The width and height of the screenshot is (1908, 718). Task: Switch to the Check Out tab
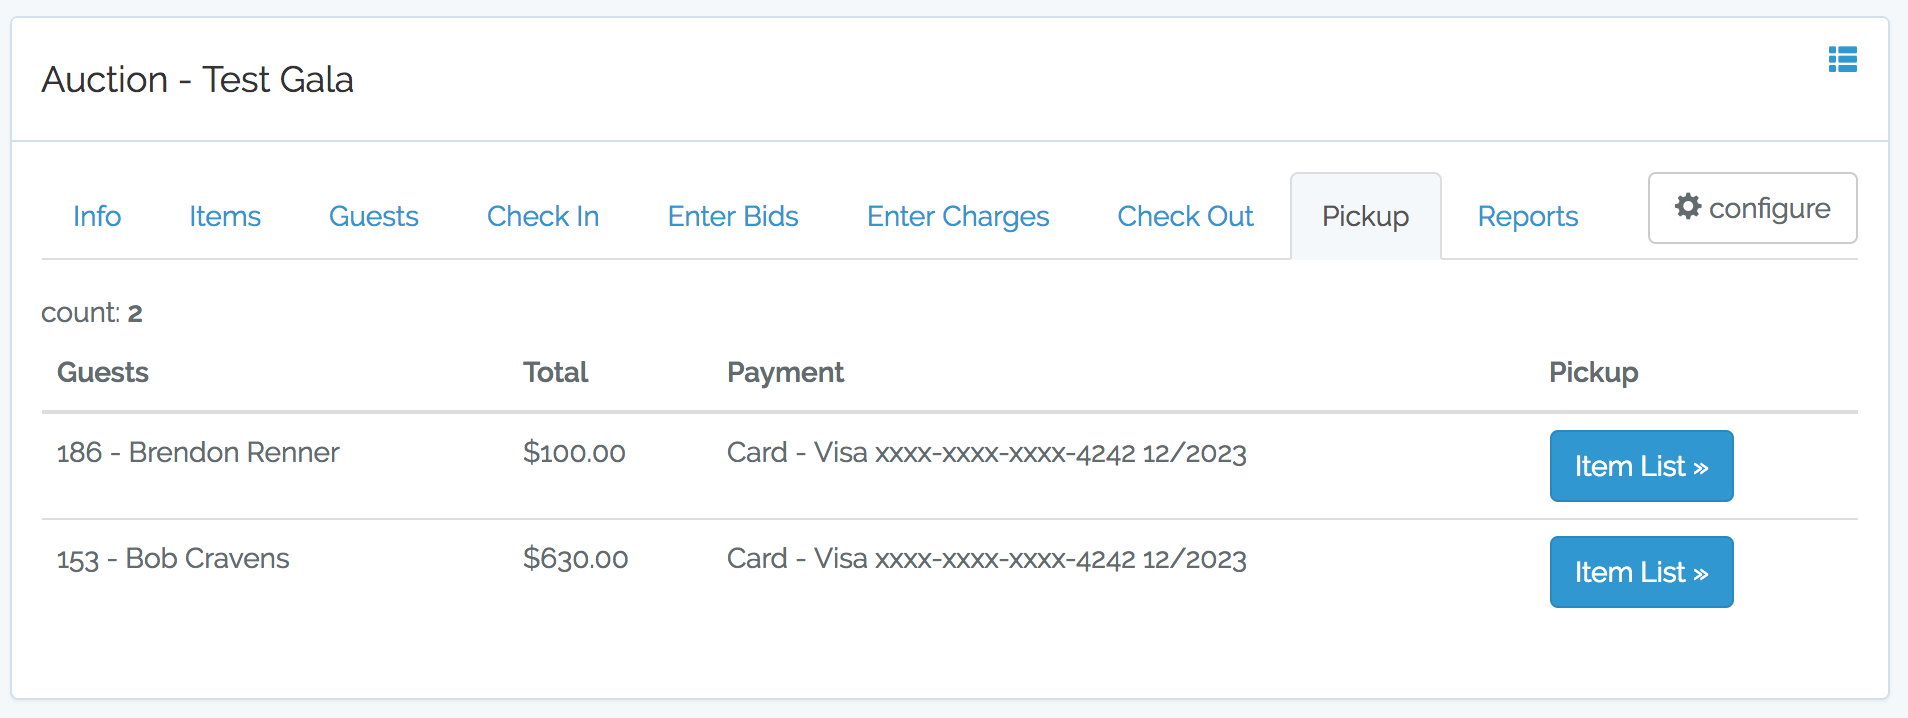pos(1185,216)
